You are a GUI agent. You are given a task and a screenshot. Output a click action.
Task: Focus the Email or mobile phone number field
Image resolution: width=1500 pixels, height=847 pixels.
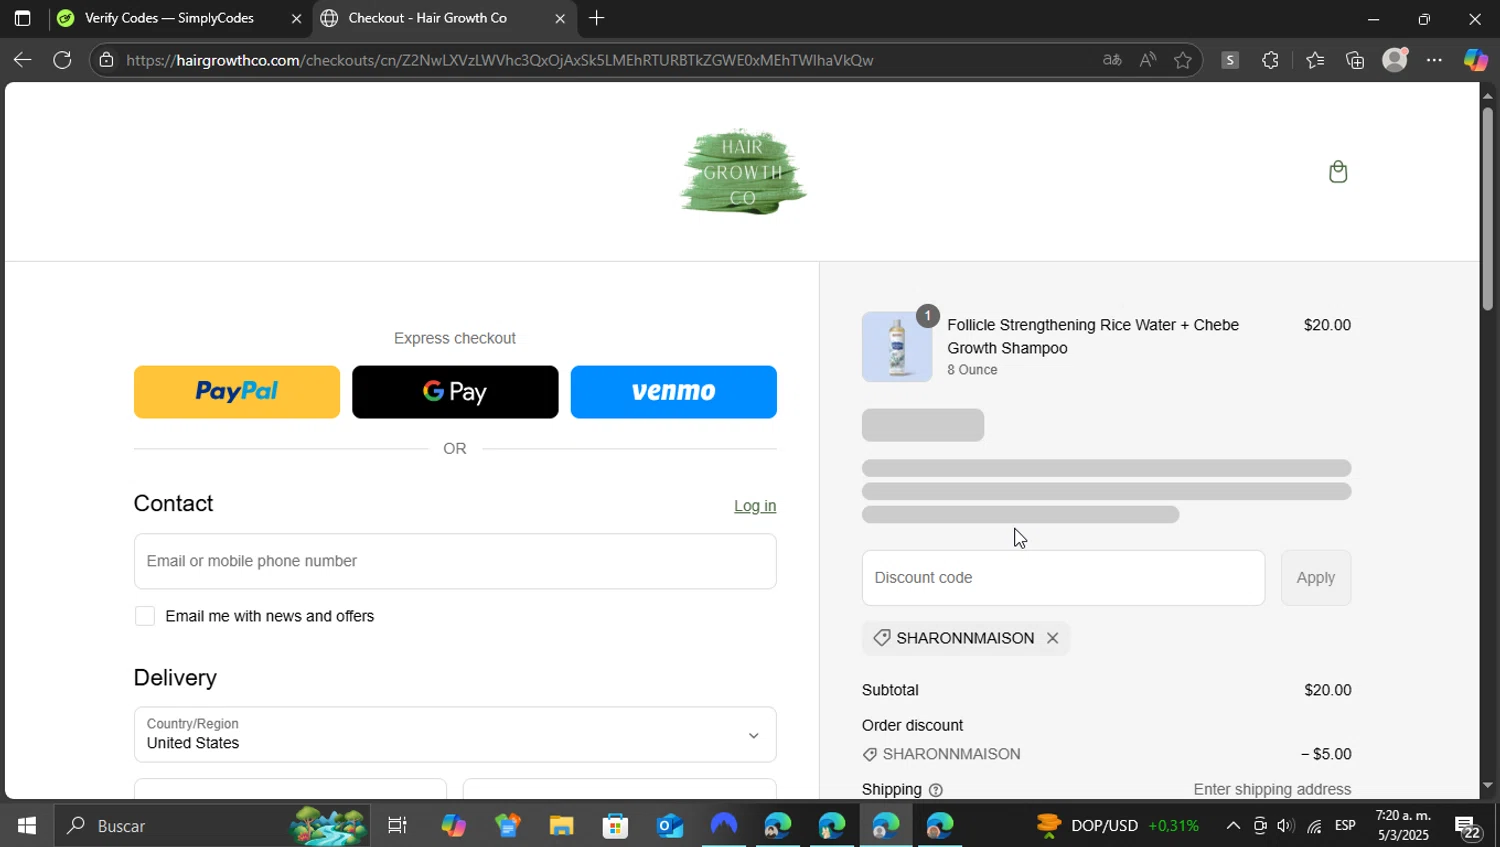(x=455, y=561)
